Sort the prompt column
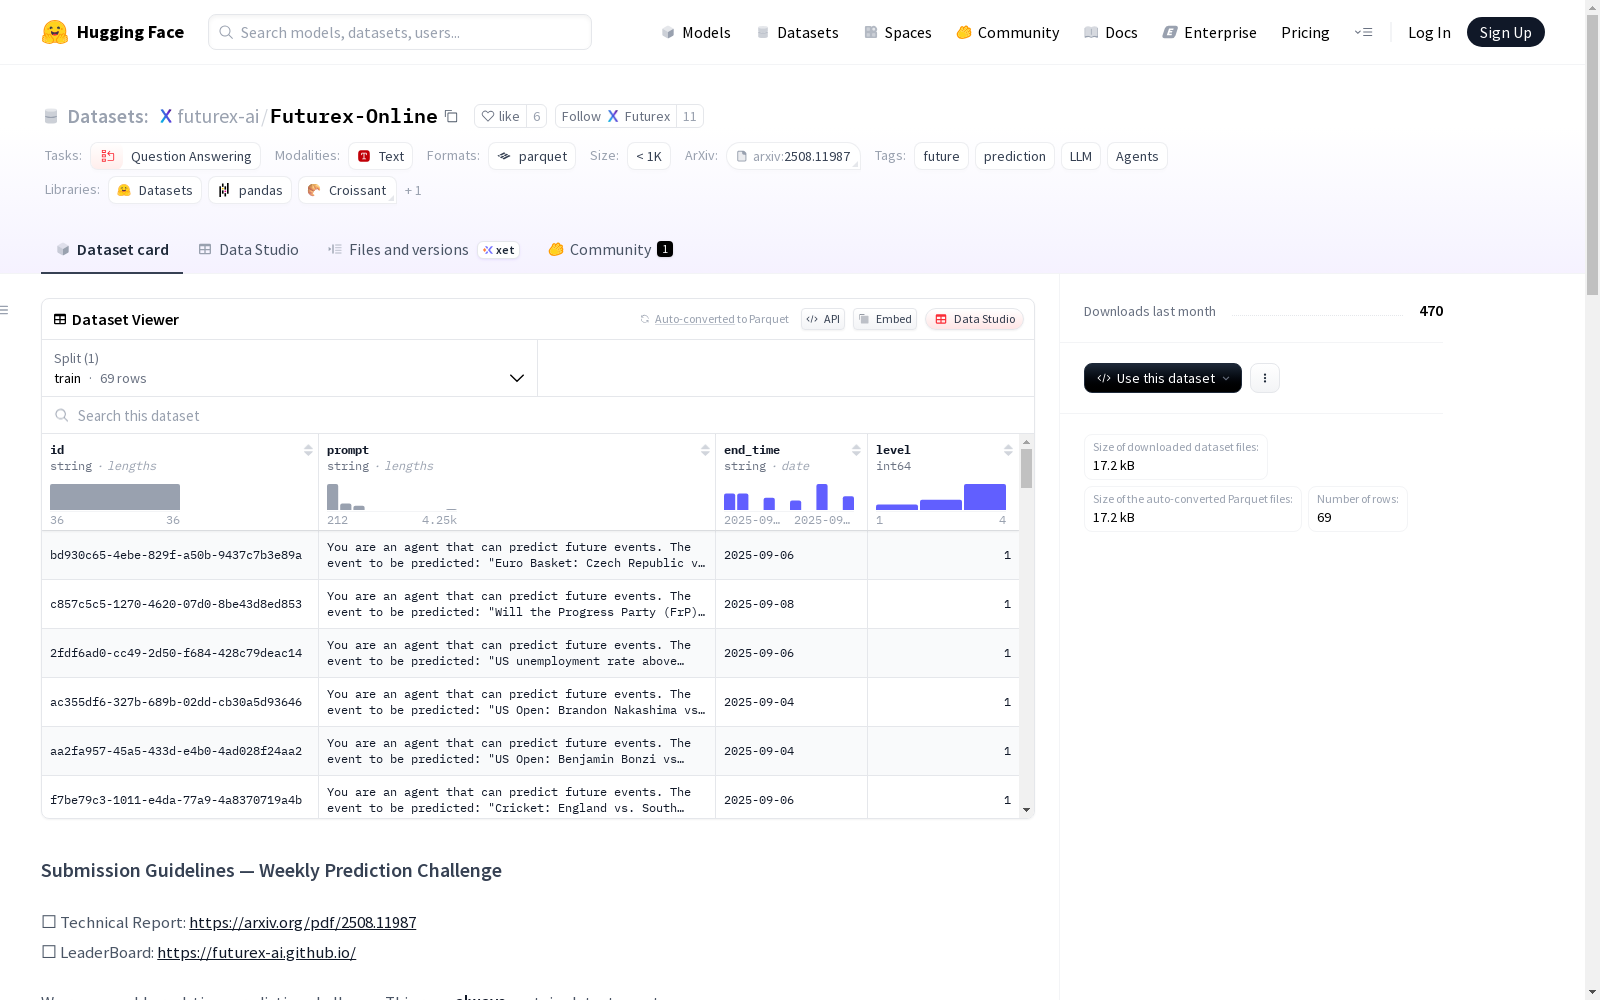1600x1000 pixels. [x=705, y=450]
